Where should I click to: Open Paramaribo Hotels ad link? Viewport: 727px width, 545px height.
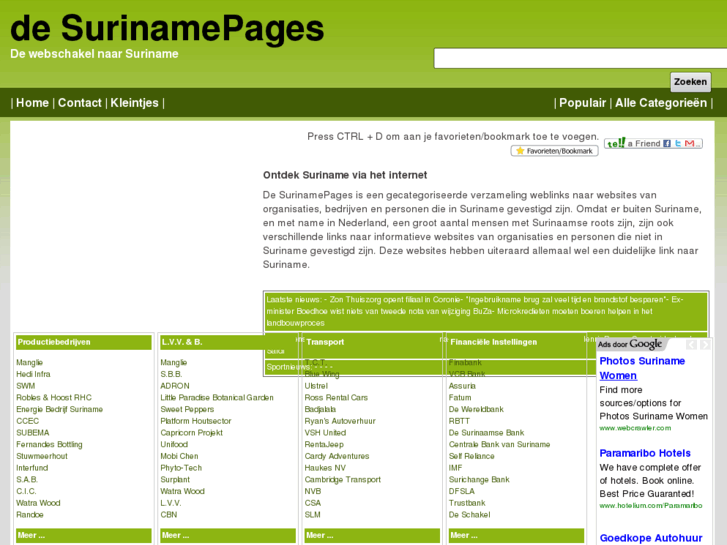coord(645,453)
